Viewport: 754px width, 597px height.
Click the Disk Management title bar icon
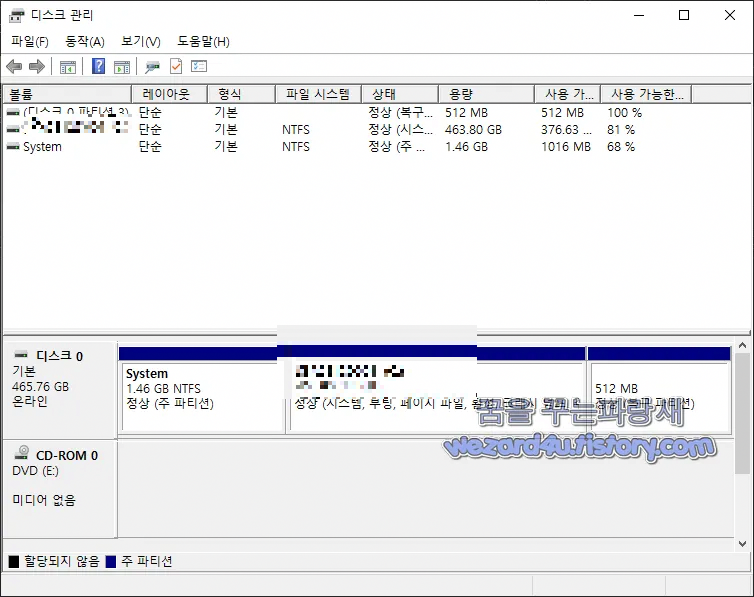tap(16, 15)
